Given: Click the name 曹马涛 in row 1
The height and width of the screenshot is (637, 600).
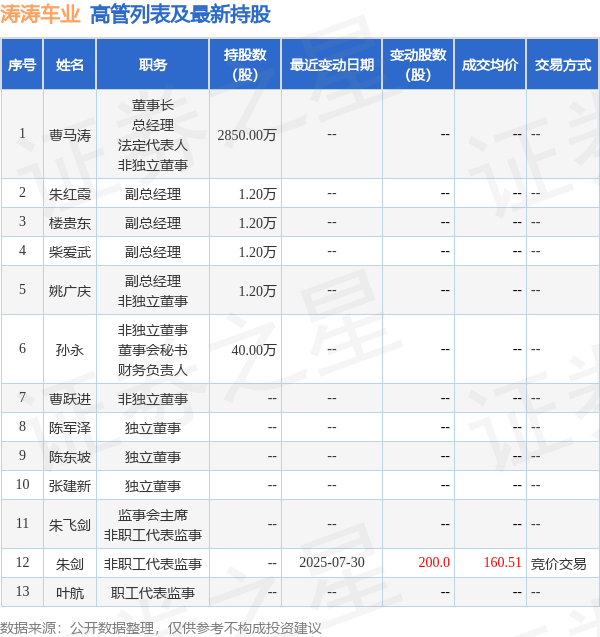Looking at the screenshot, I should pyautogui.click(x=70, y=135).
